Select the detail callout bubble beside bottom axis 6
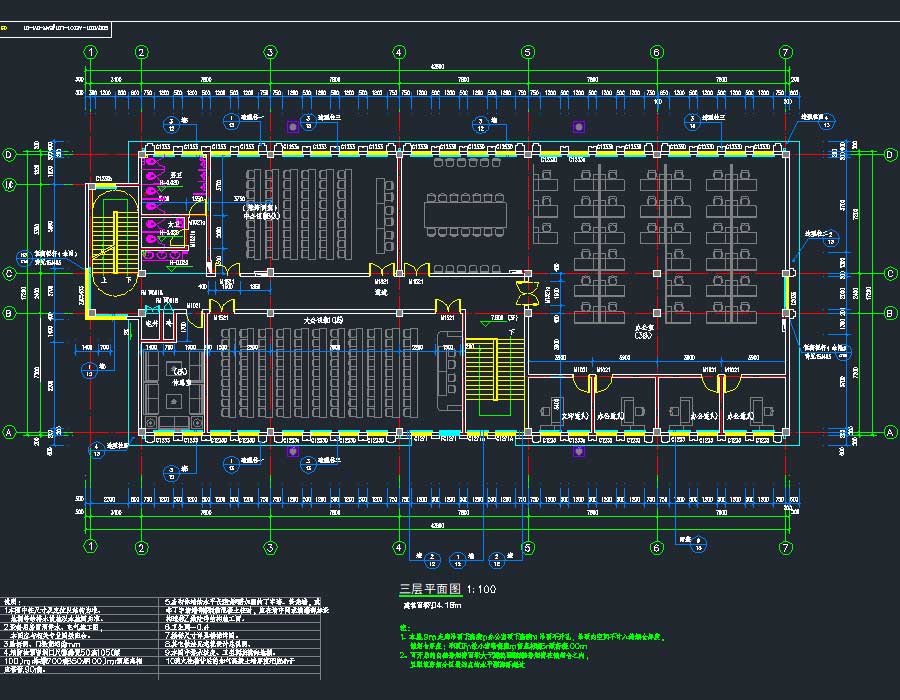 (698, 543)
